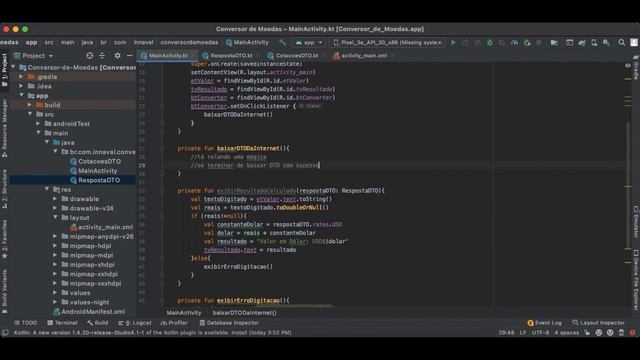
Task: Click the MainActivity navigation bar breadcrumb
Action: (x=247, y=42)
